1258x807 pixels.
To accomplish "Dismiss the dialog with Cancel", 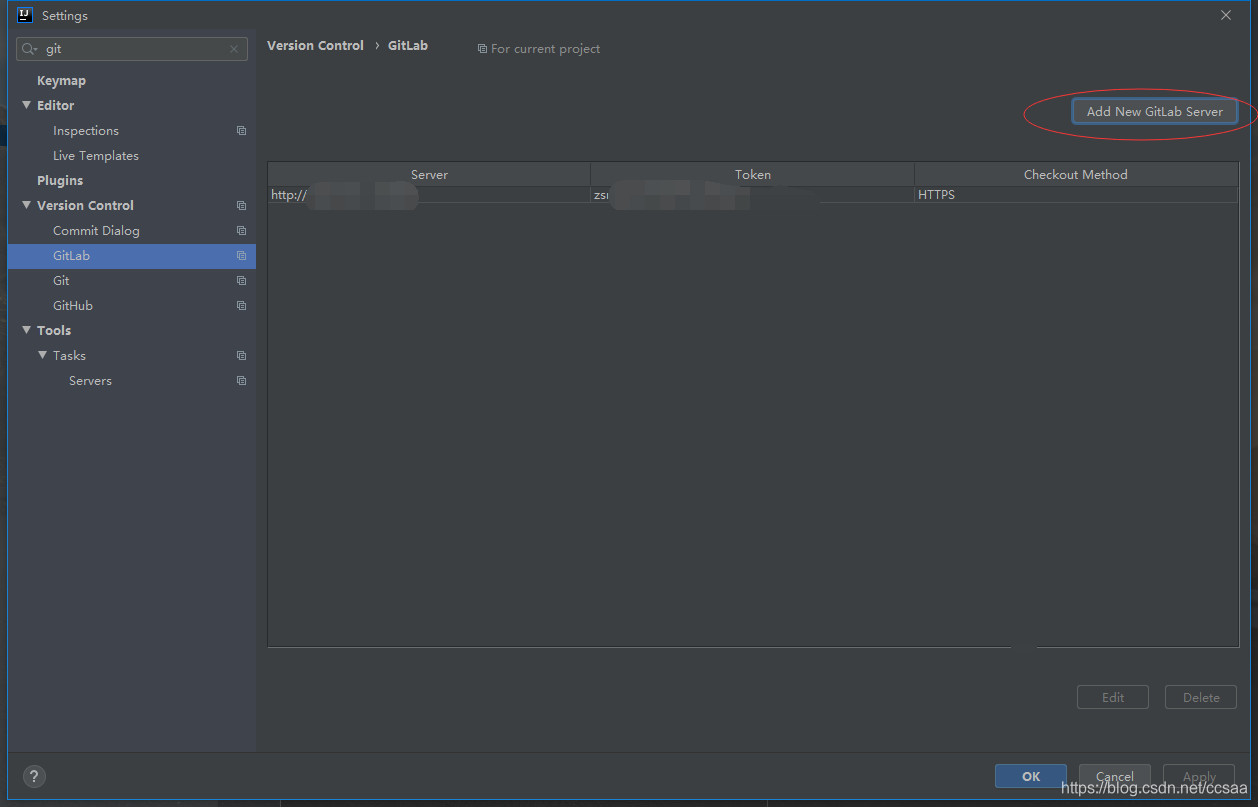I will (1114, 776).
